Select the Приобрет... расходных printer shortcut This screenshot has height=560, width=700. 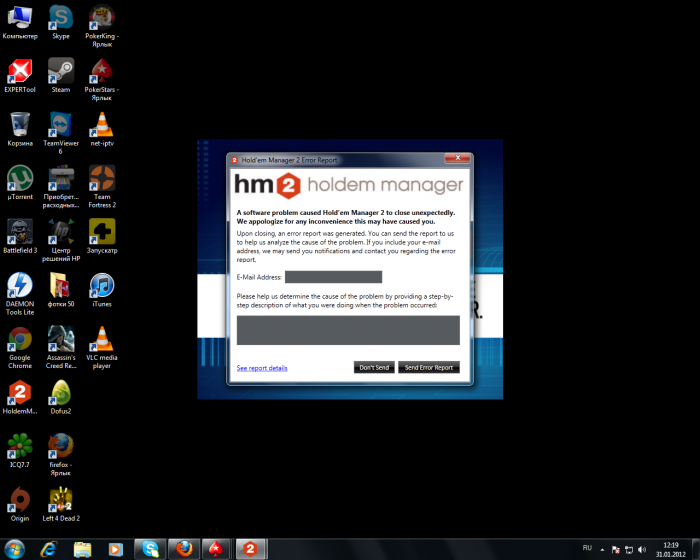click(61, 187)
